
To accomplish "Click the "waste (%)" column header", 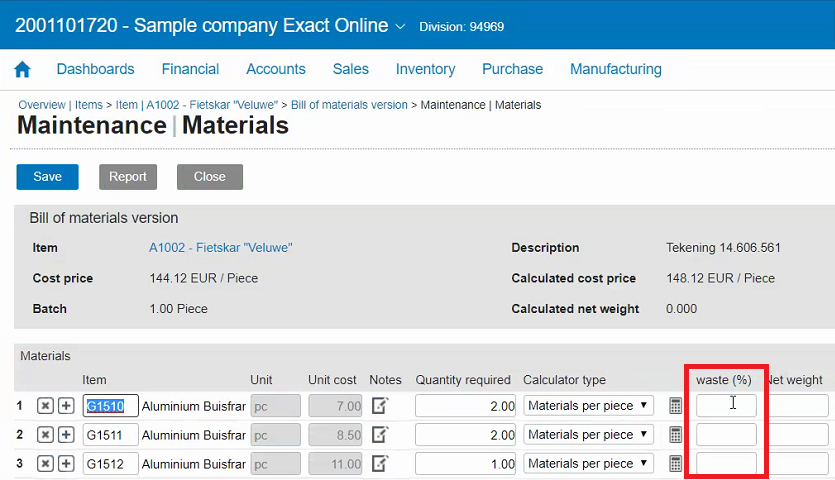I will [724, 380].
